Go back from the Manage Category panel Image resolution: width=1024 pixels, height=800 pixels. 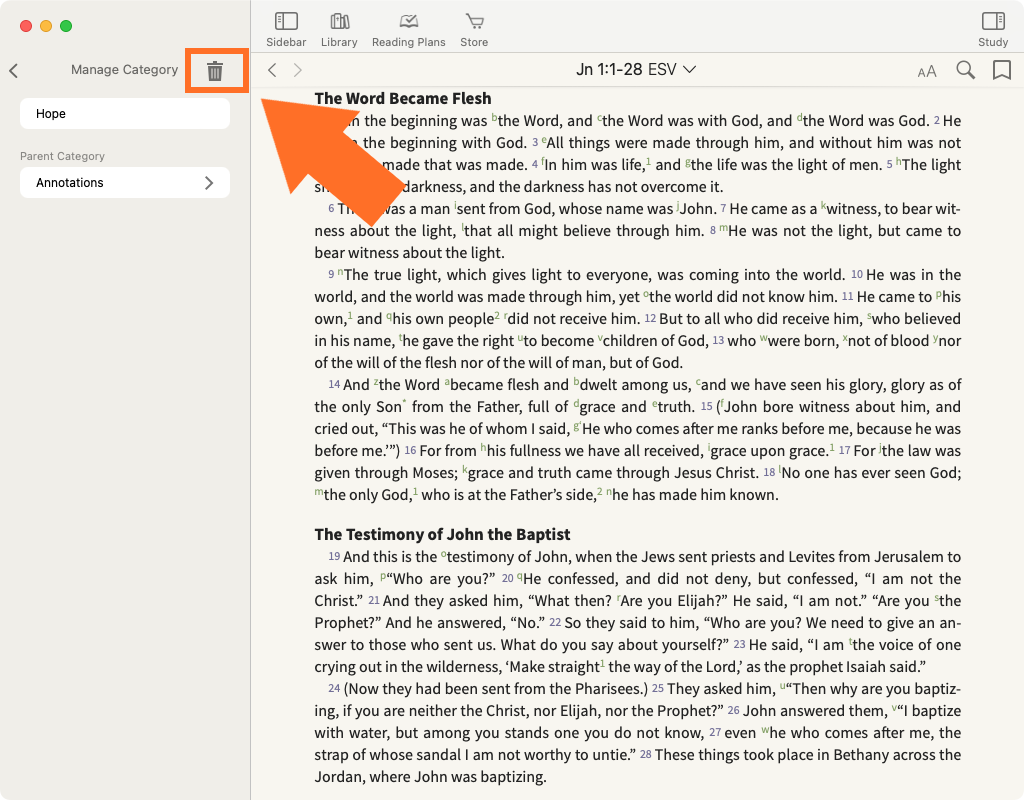point(14,71)
